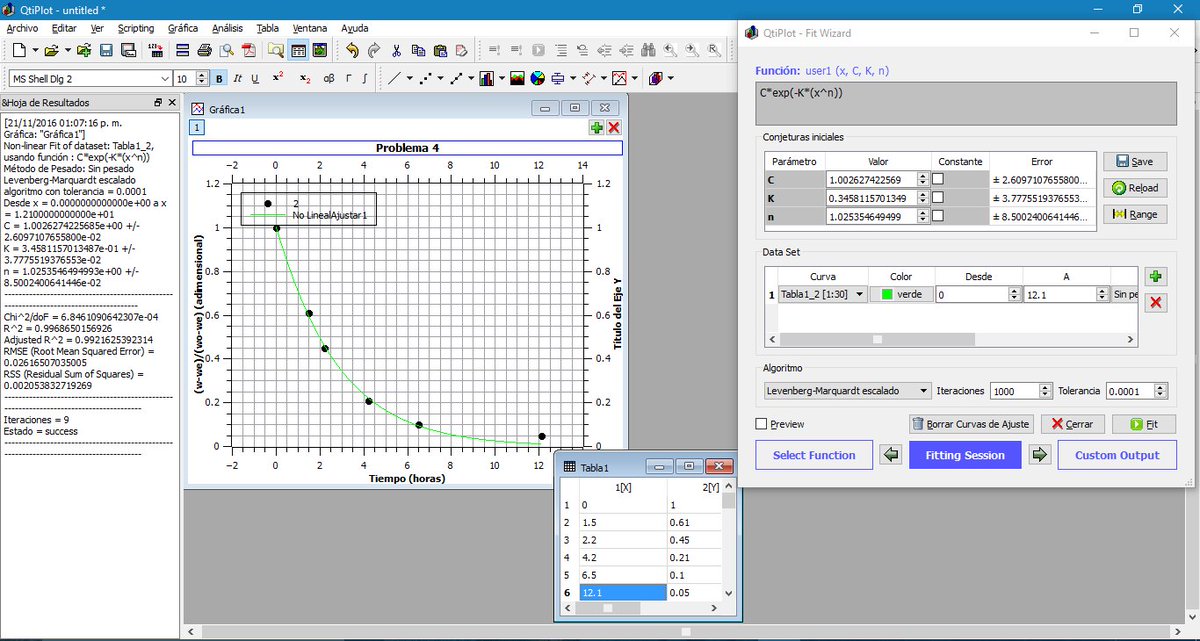Click the Select Function button
The image size is (1200, 641).
814,455
